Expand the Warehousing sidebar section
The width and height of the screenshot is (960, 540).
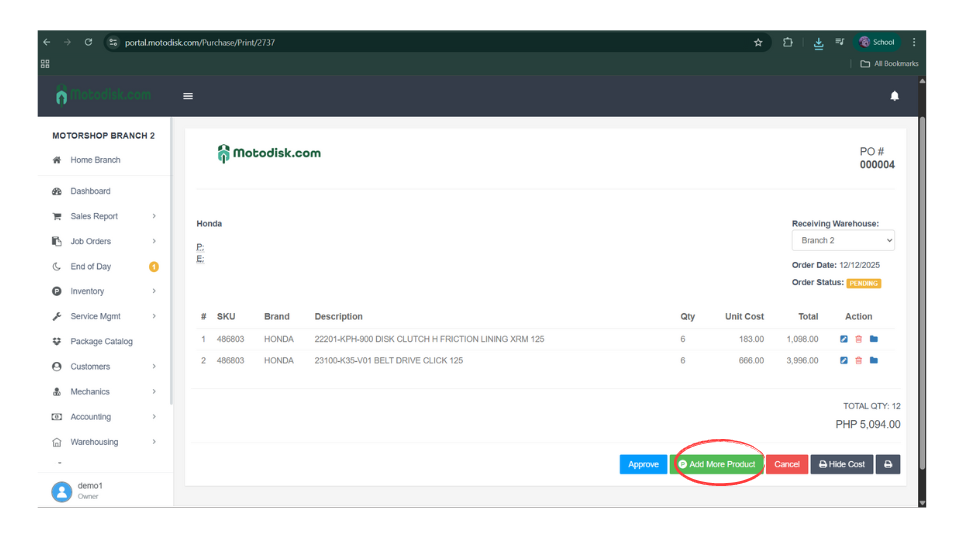tap(94, 442)
